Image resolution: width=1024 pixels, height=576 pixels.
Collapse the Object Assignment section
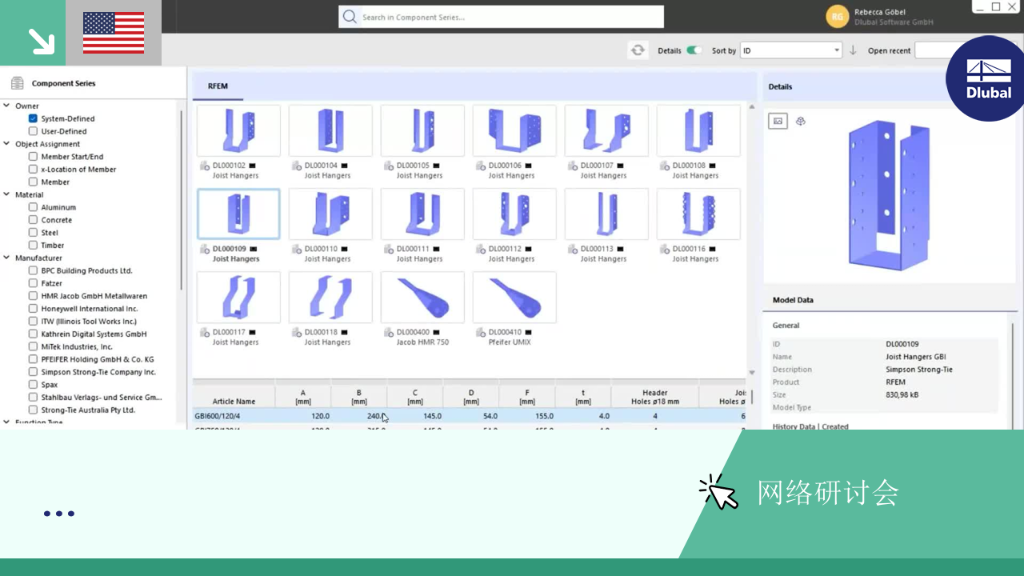(x=7, y=144)
